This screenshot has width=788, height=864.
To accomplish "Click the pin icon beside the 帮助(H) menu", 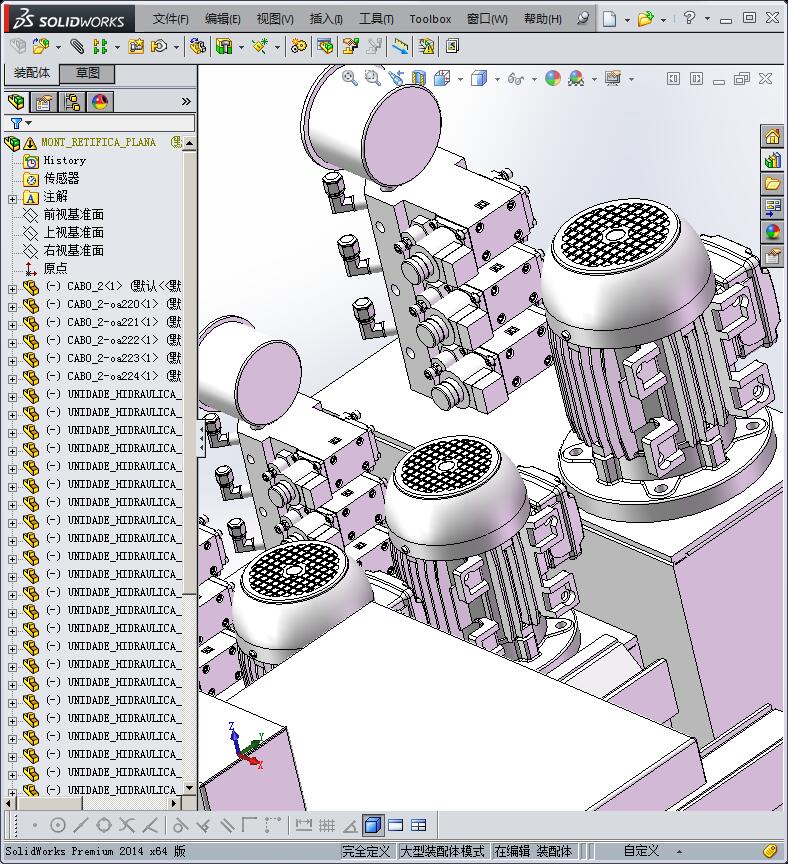I will [x=582, y=19].
